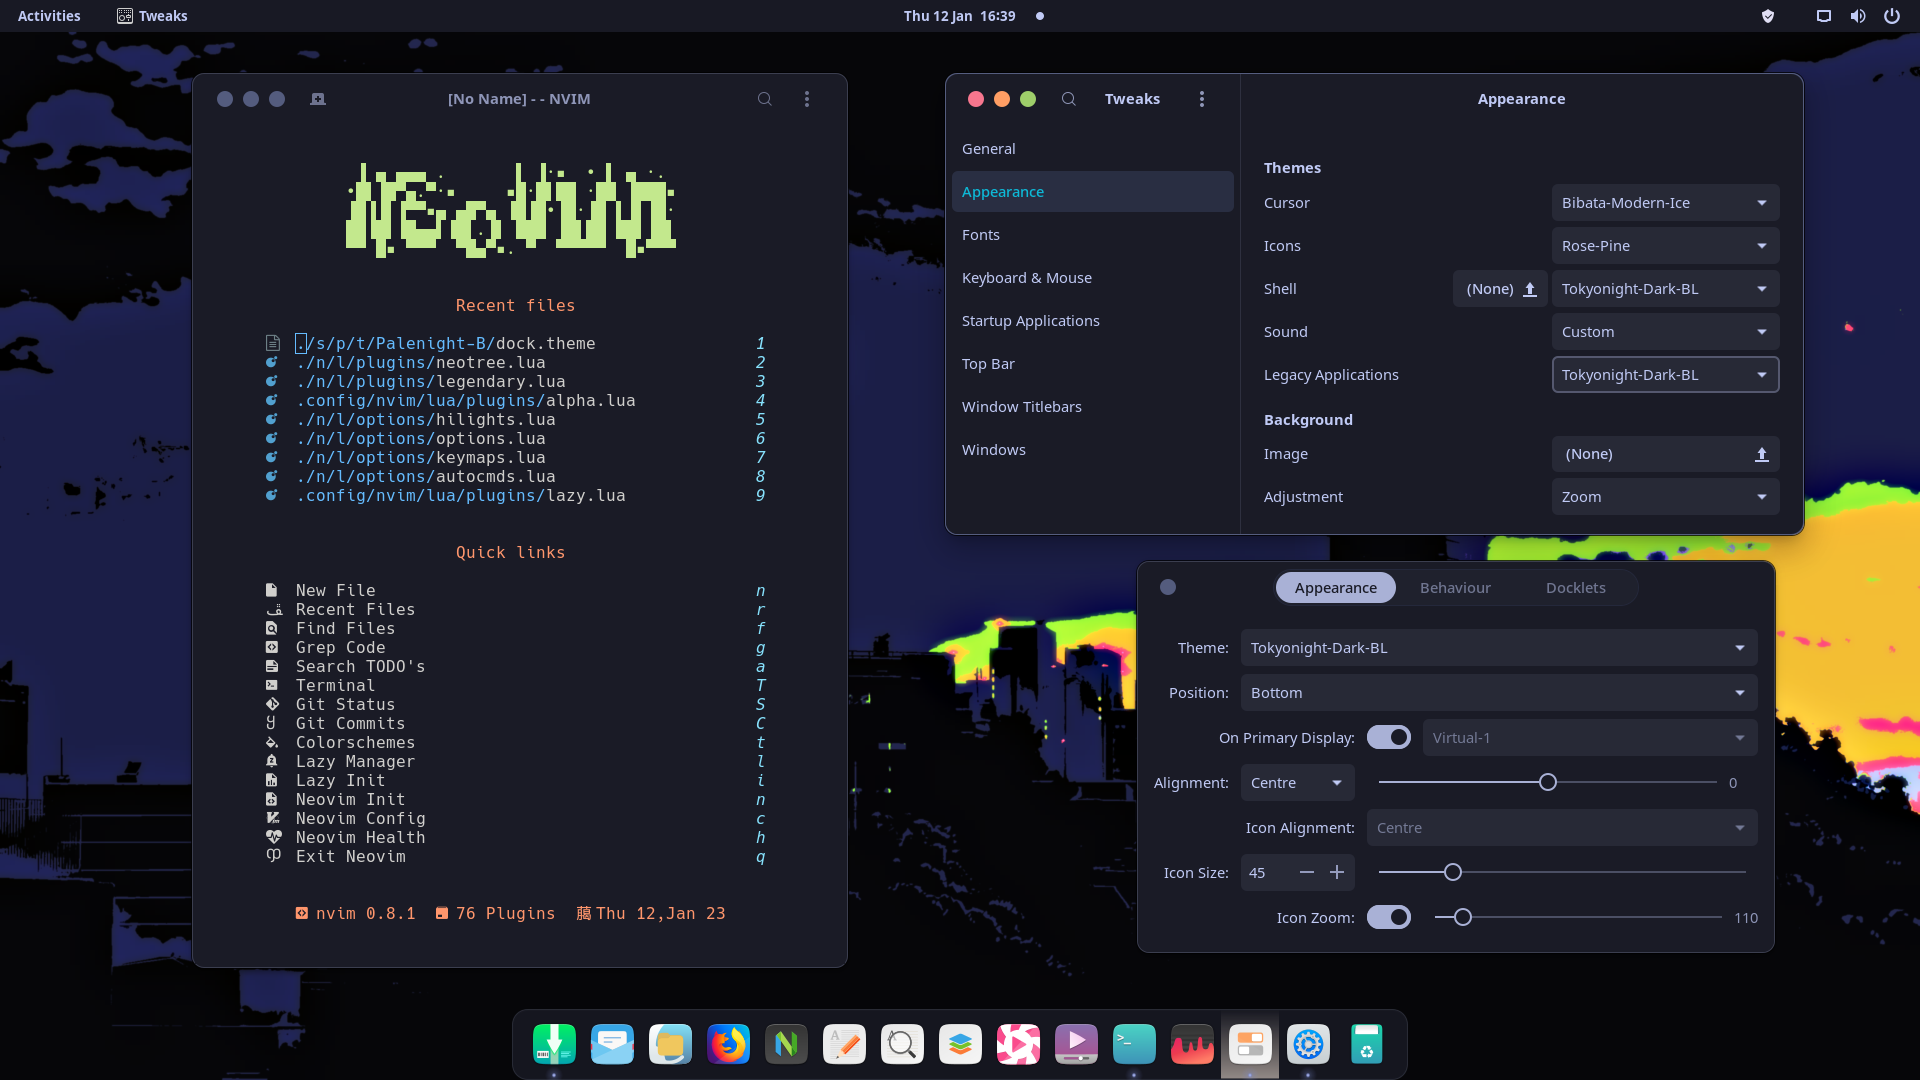Viewport: 1920px width, 1080px height.
Task: Click the Icon Zoom slider handle
Action: [1463, 918]
